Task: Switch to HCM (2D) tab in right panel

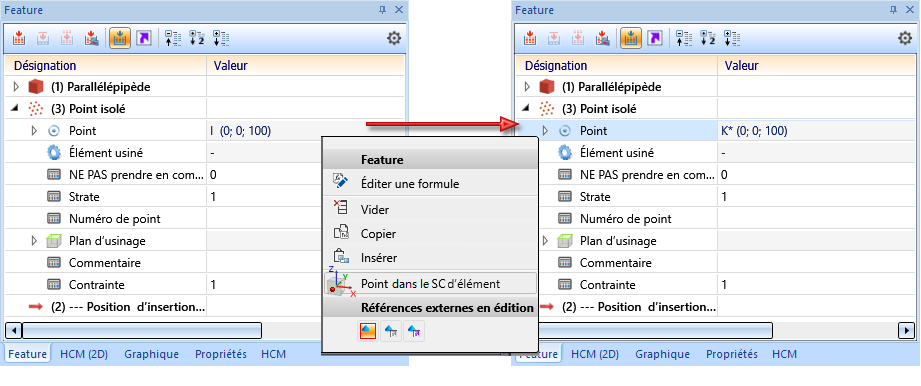Action: point(594,354)
